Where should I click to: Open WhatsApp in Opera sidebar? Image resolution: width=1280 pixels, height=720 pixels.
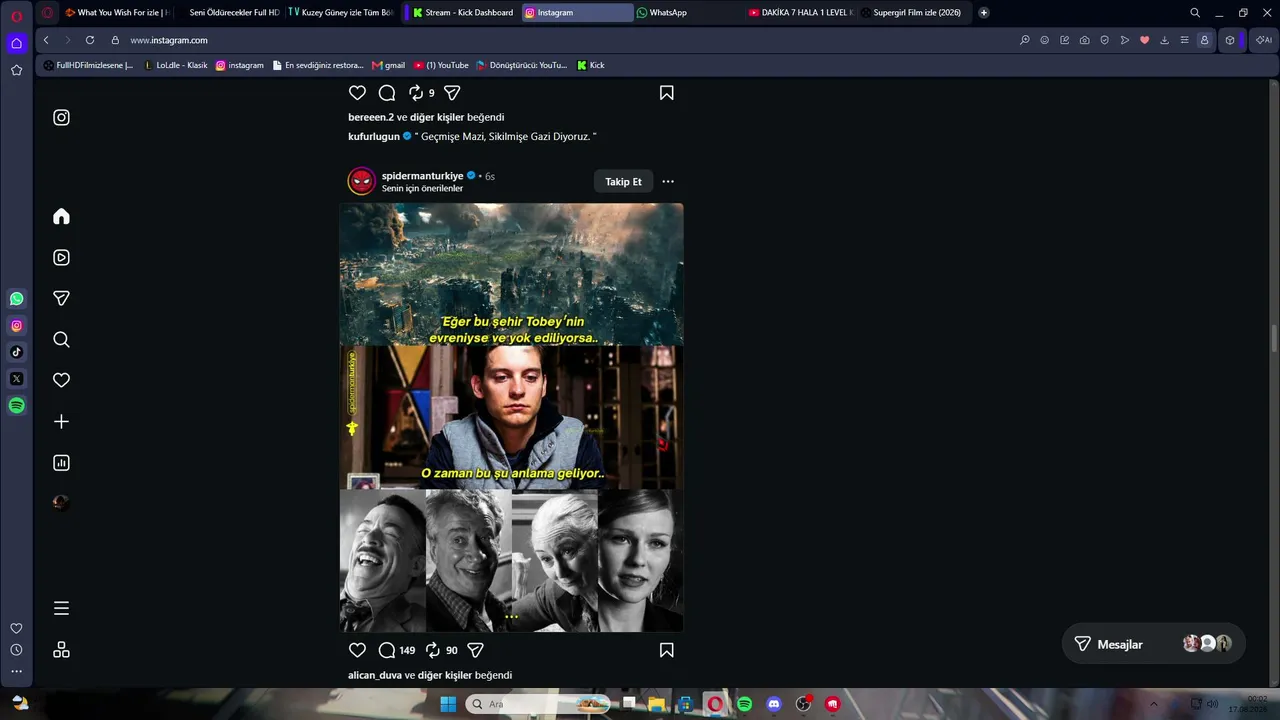pyautogui.click(x=16, y=298)
